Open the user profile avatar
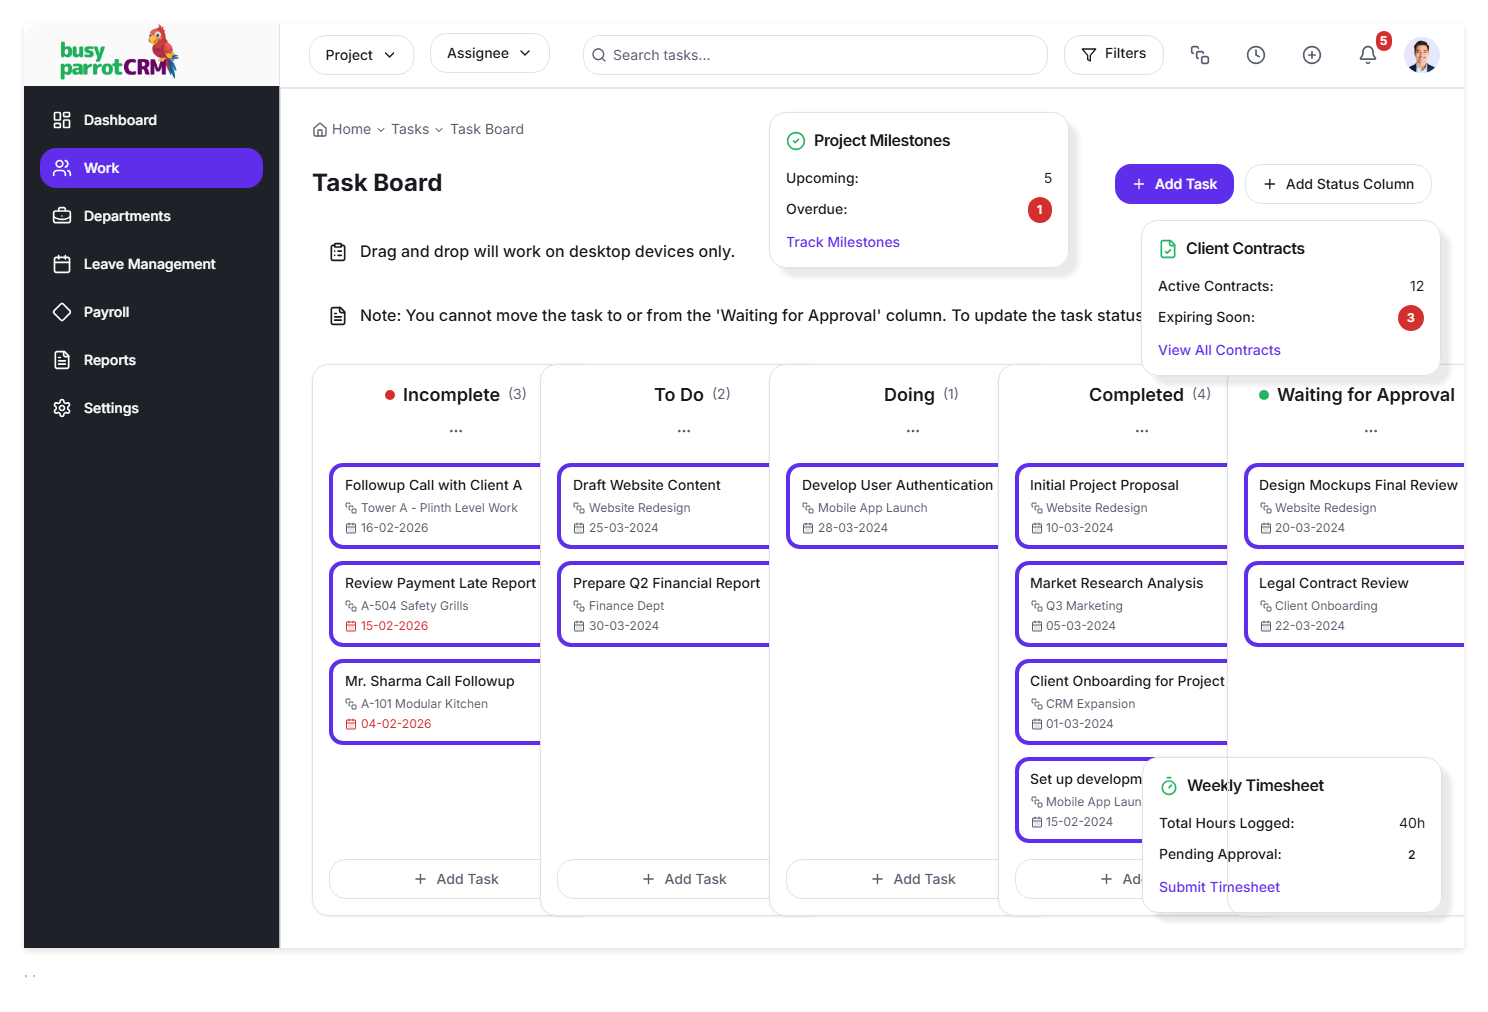Image resolution: width=1488 pixels, height=1012 pixels. coord(1421,55)
